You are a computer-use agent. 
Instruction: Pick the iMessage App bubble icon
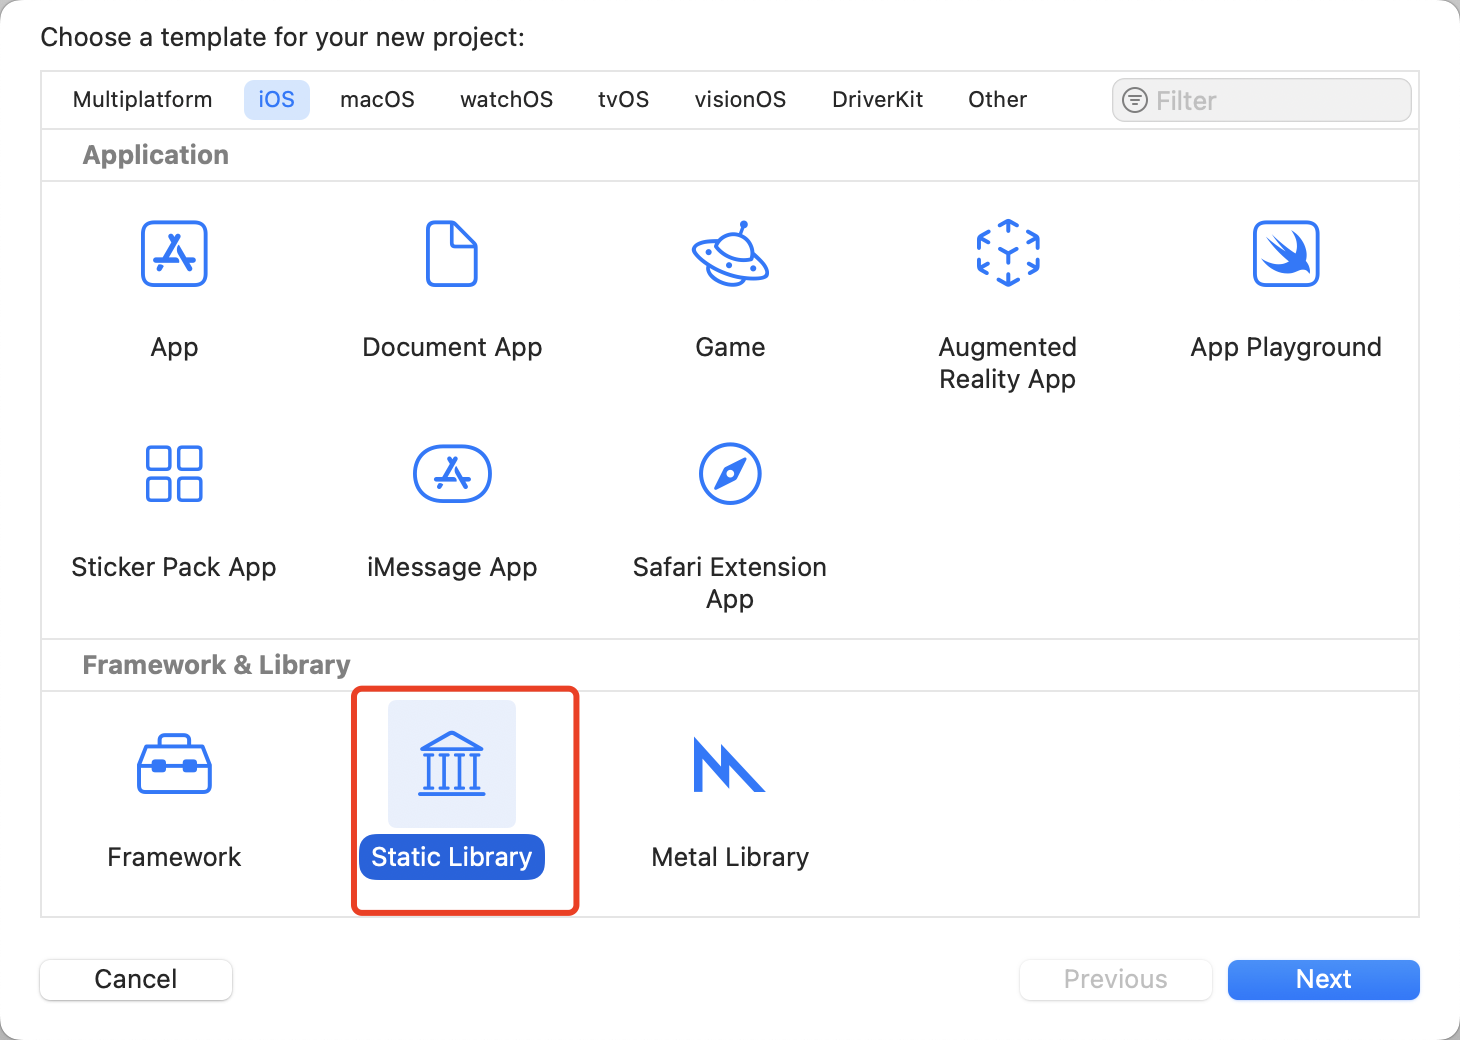pyautogui.click(x=452, y=474)
